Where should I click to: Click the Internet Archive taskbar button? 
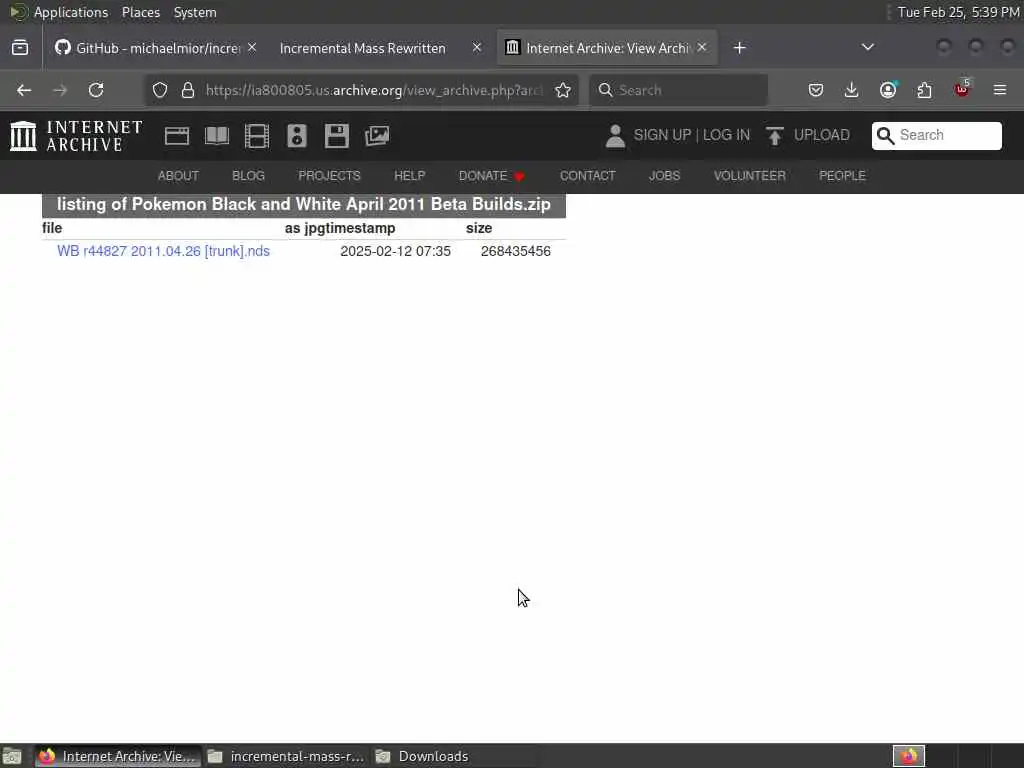pos(118,756)
